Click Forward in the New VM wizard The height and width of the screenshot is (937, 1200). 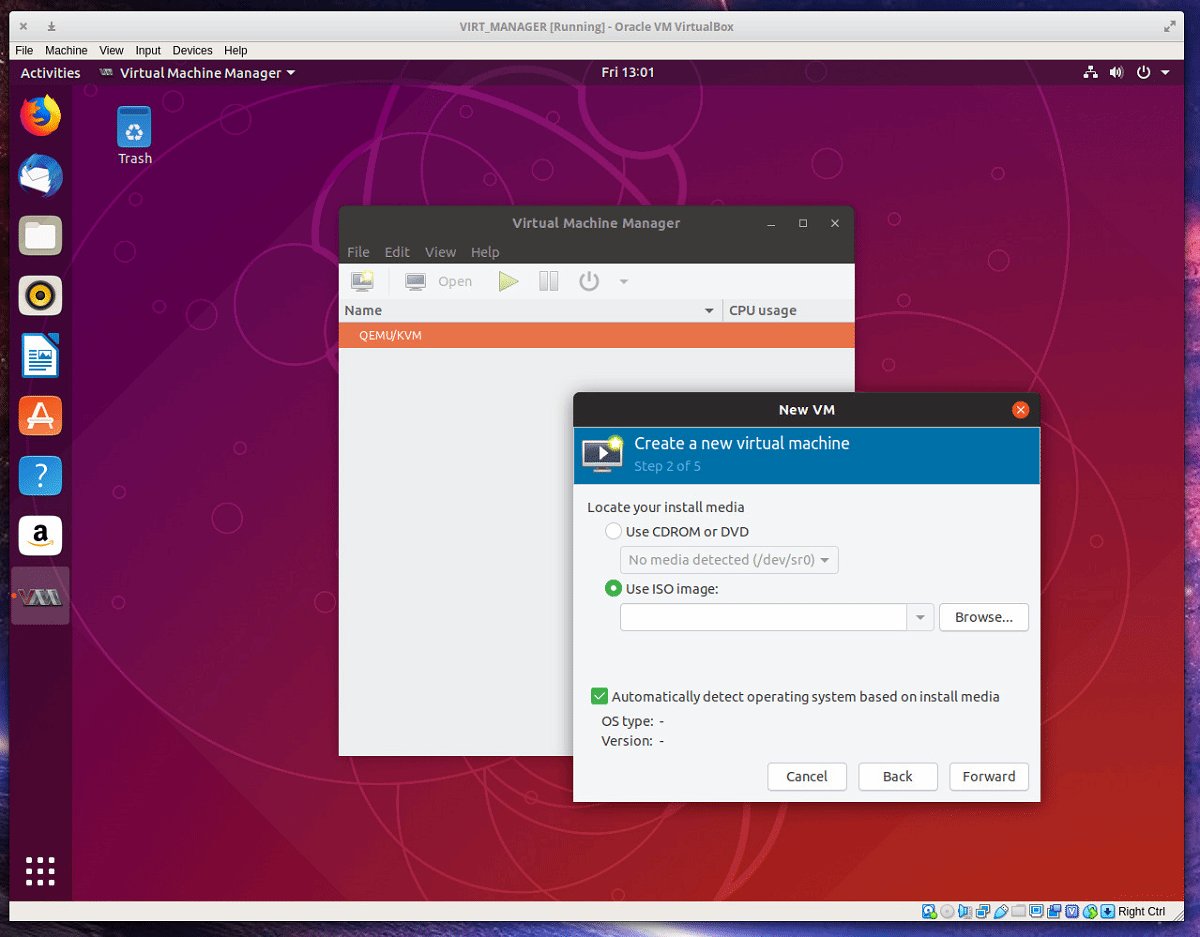(x=988, y=776)
